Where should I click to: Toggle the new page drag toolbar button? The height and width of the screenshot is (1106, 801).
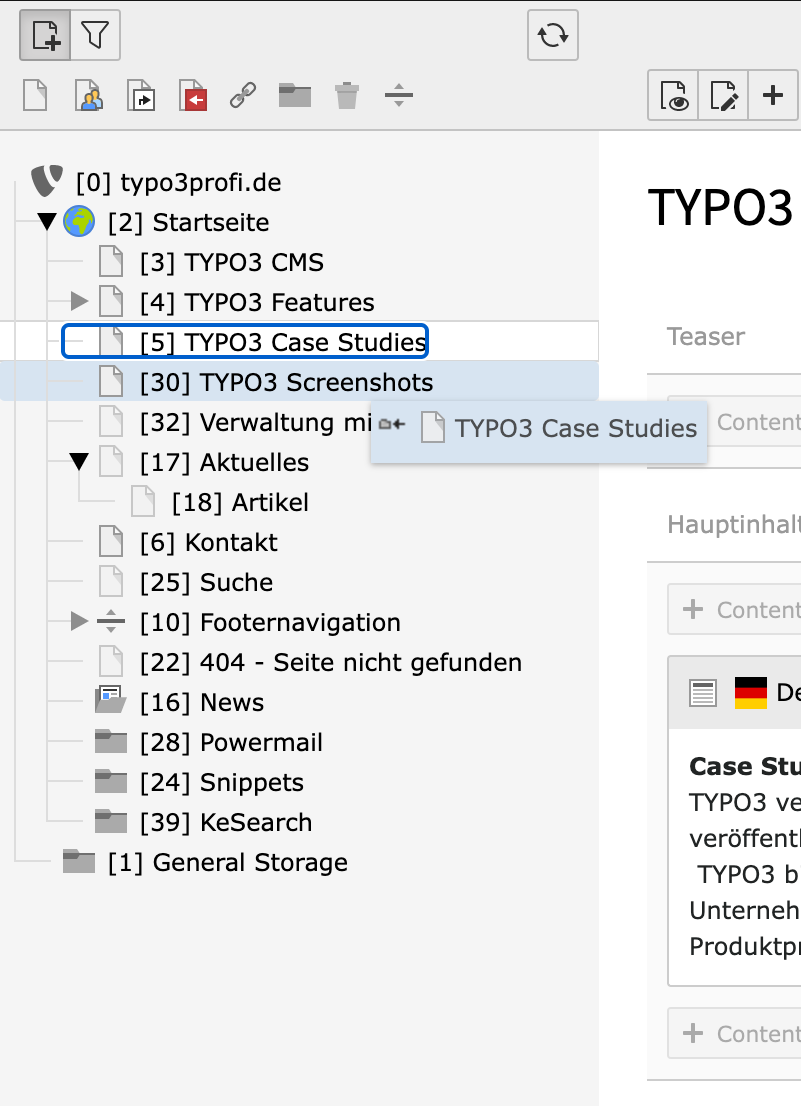click(x=45, y=35)
